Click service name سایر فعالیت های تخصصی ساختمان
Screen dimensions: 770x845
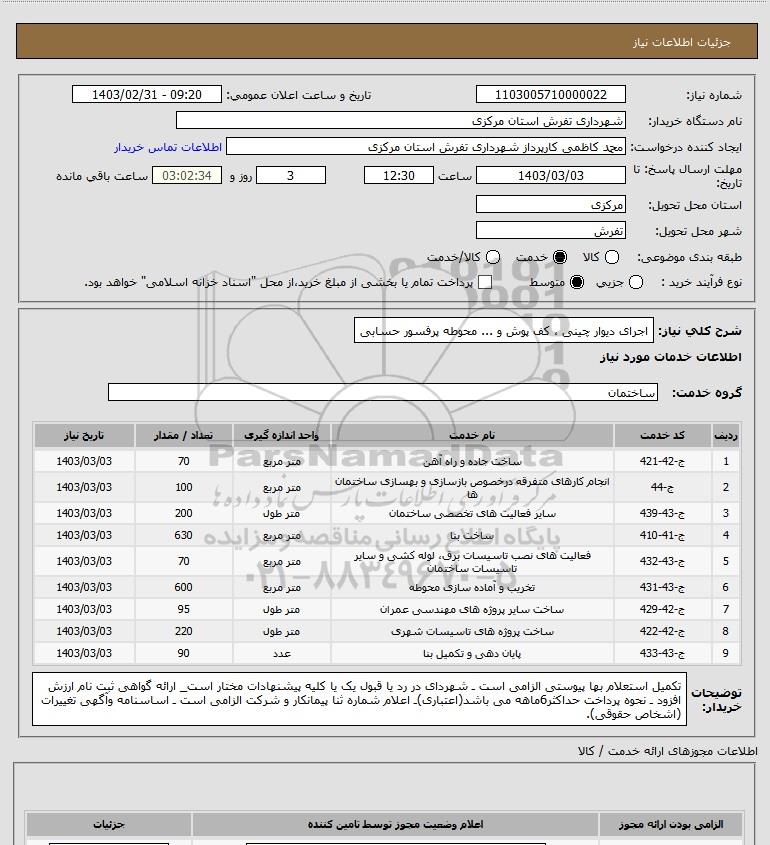472,513
